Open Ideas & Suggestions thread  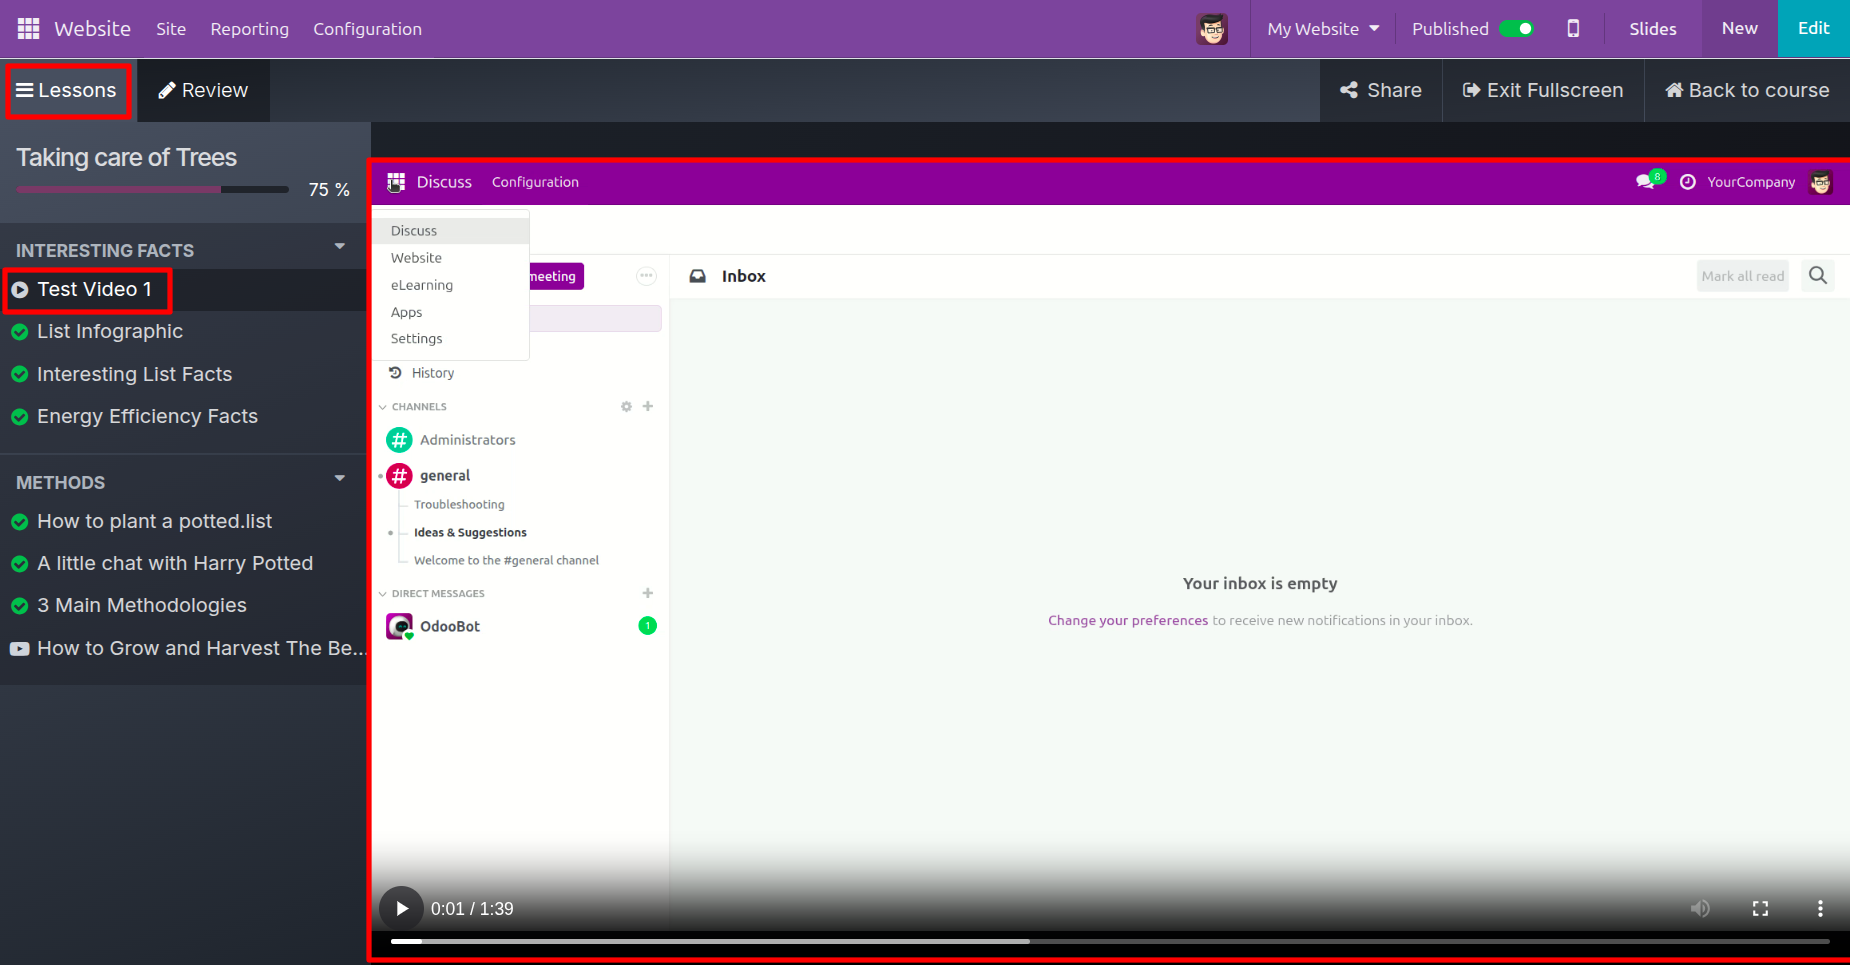tap(470, 532)
